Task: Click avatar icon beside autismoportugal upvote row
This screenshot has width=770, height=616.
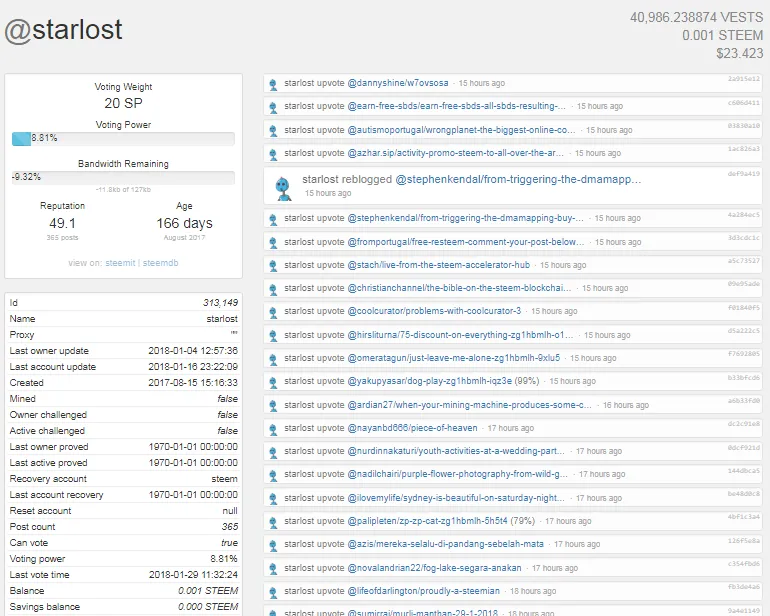Action: click(273, 131)
